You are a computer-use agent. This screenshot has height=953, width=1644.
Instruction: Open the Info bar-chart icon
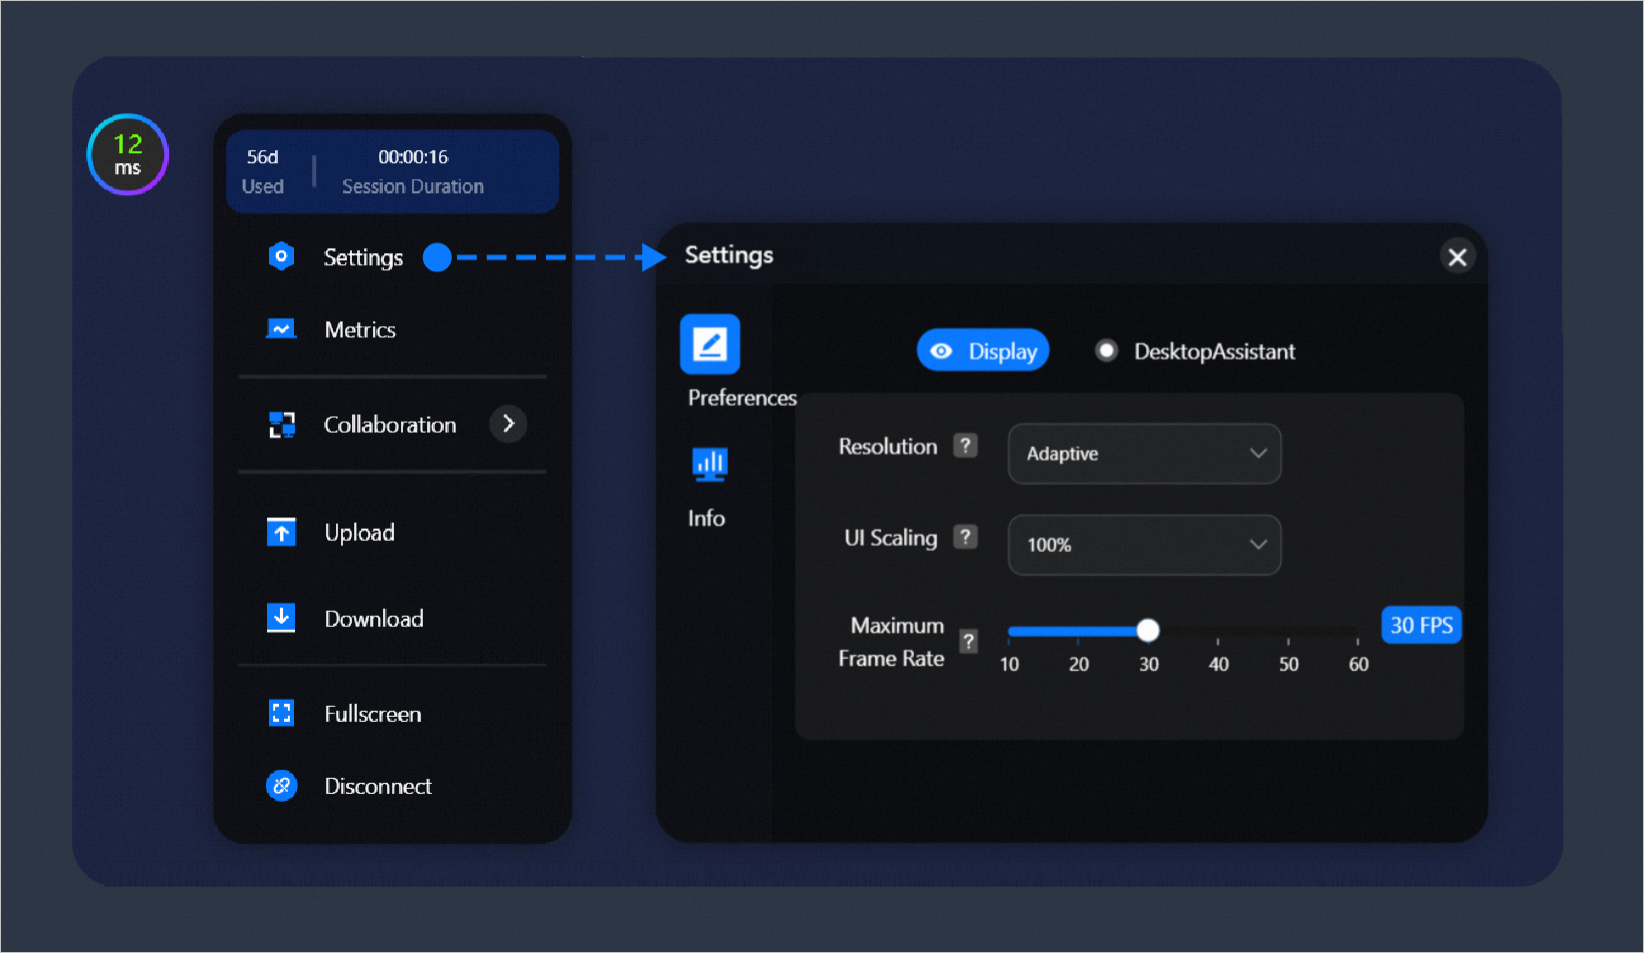click(710, 464)
